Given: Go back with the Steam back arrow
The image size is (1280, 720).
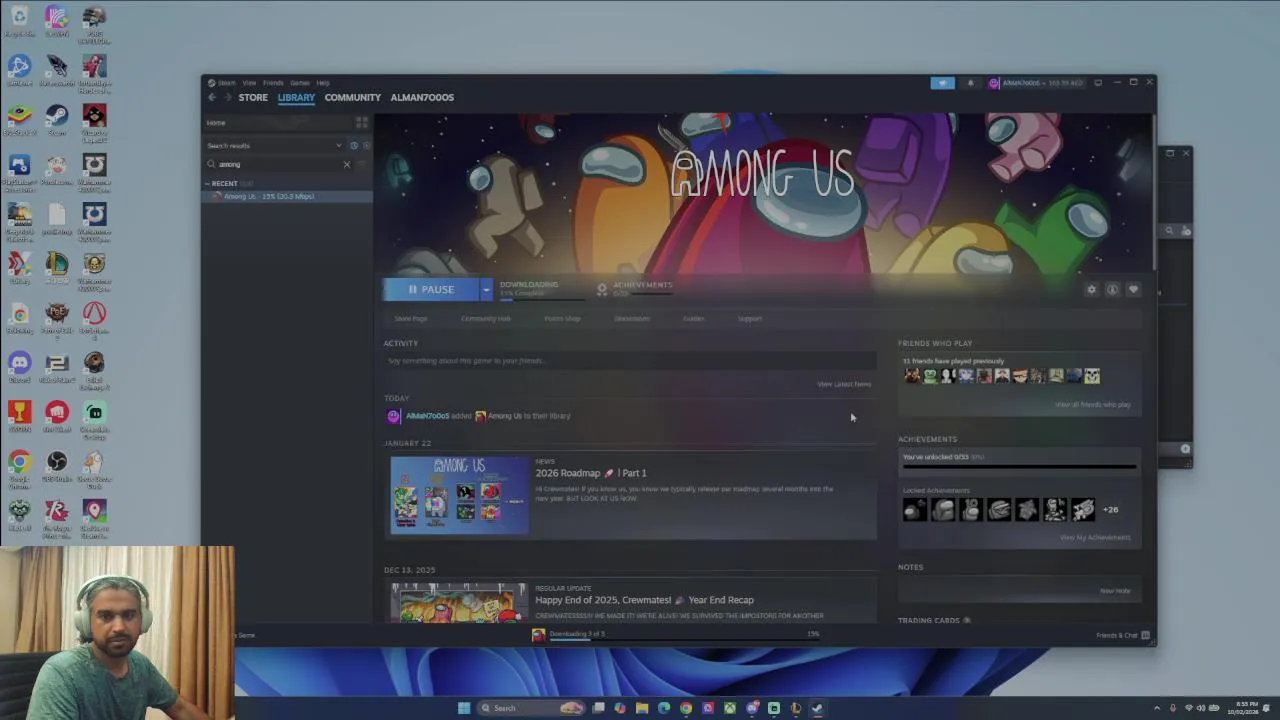Looking at the screenshot, I should [212, 97].
